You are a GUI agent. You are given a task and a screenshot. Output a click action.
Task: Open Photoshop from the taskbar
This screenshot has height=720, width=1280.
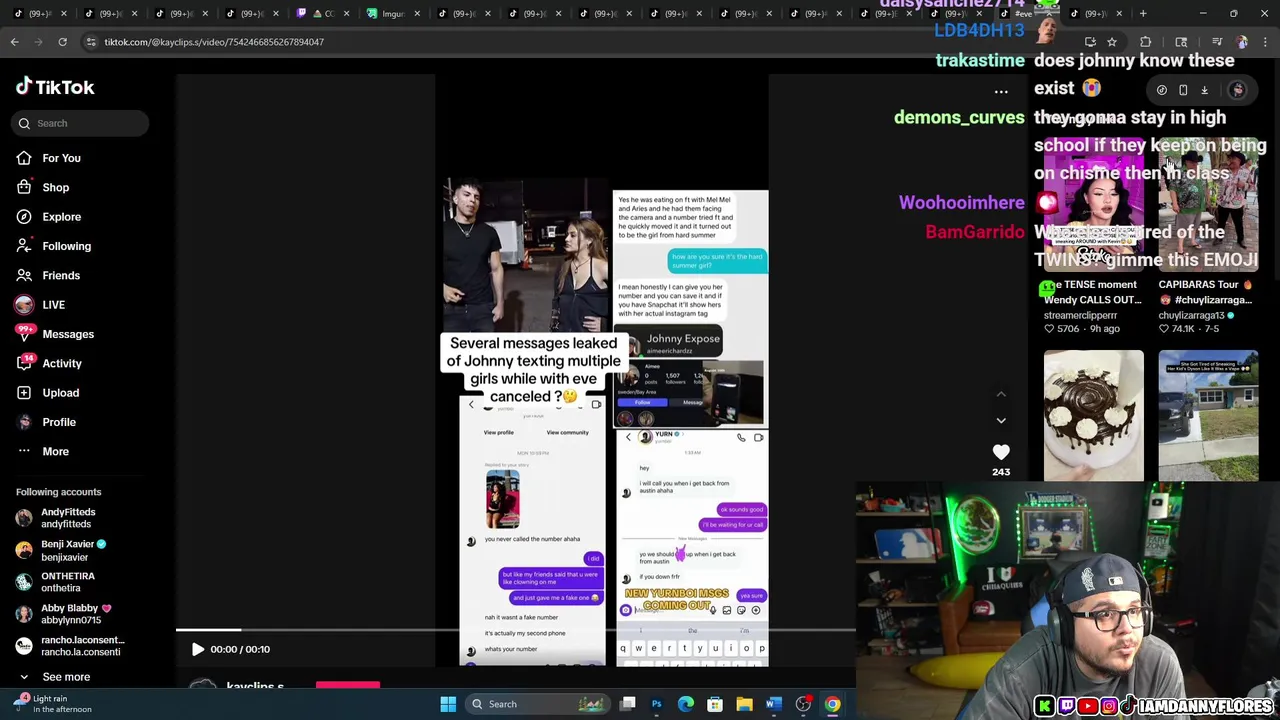click(657, 704)
